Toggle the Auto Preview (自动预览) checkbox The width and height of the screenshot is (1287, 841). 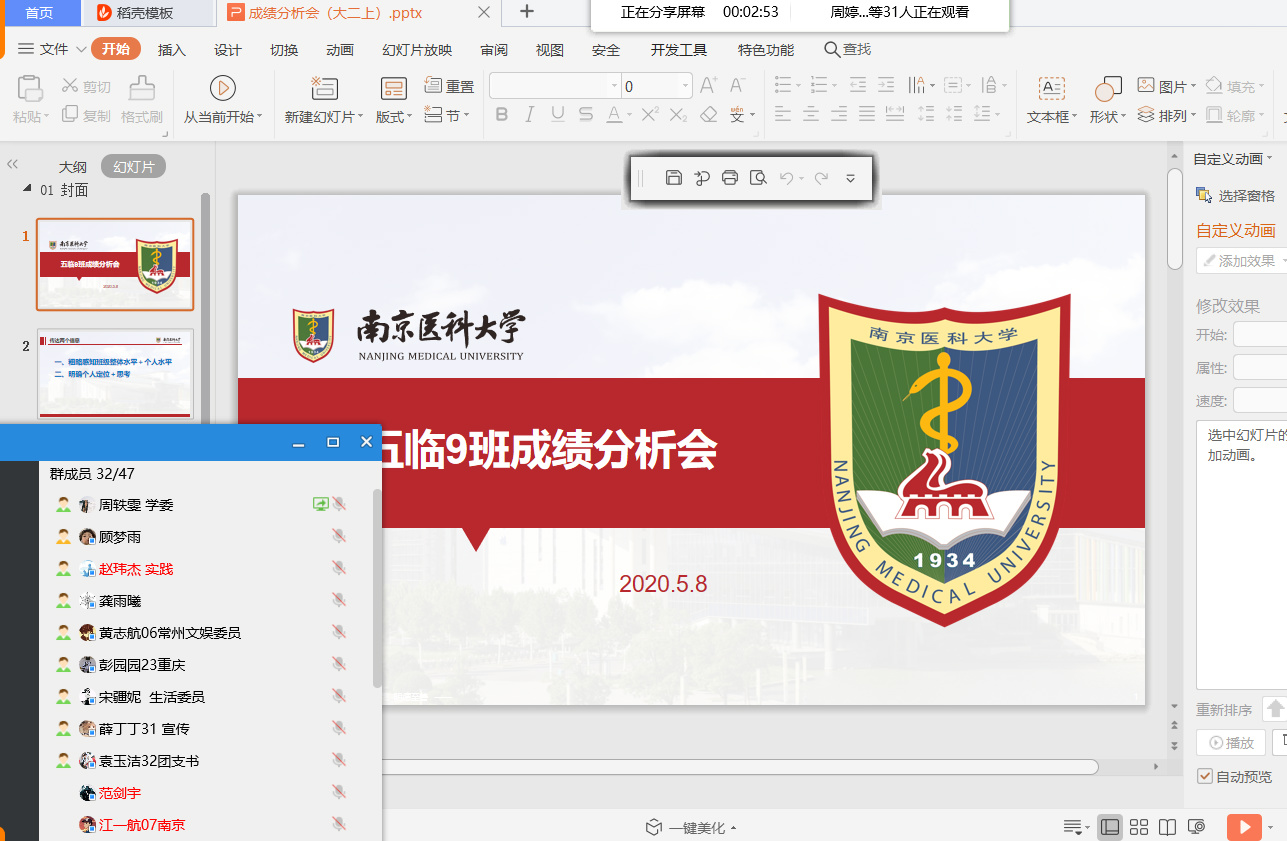(1205, 776)
